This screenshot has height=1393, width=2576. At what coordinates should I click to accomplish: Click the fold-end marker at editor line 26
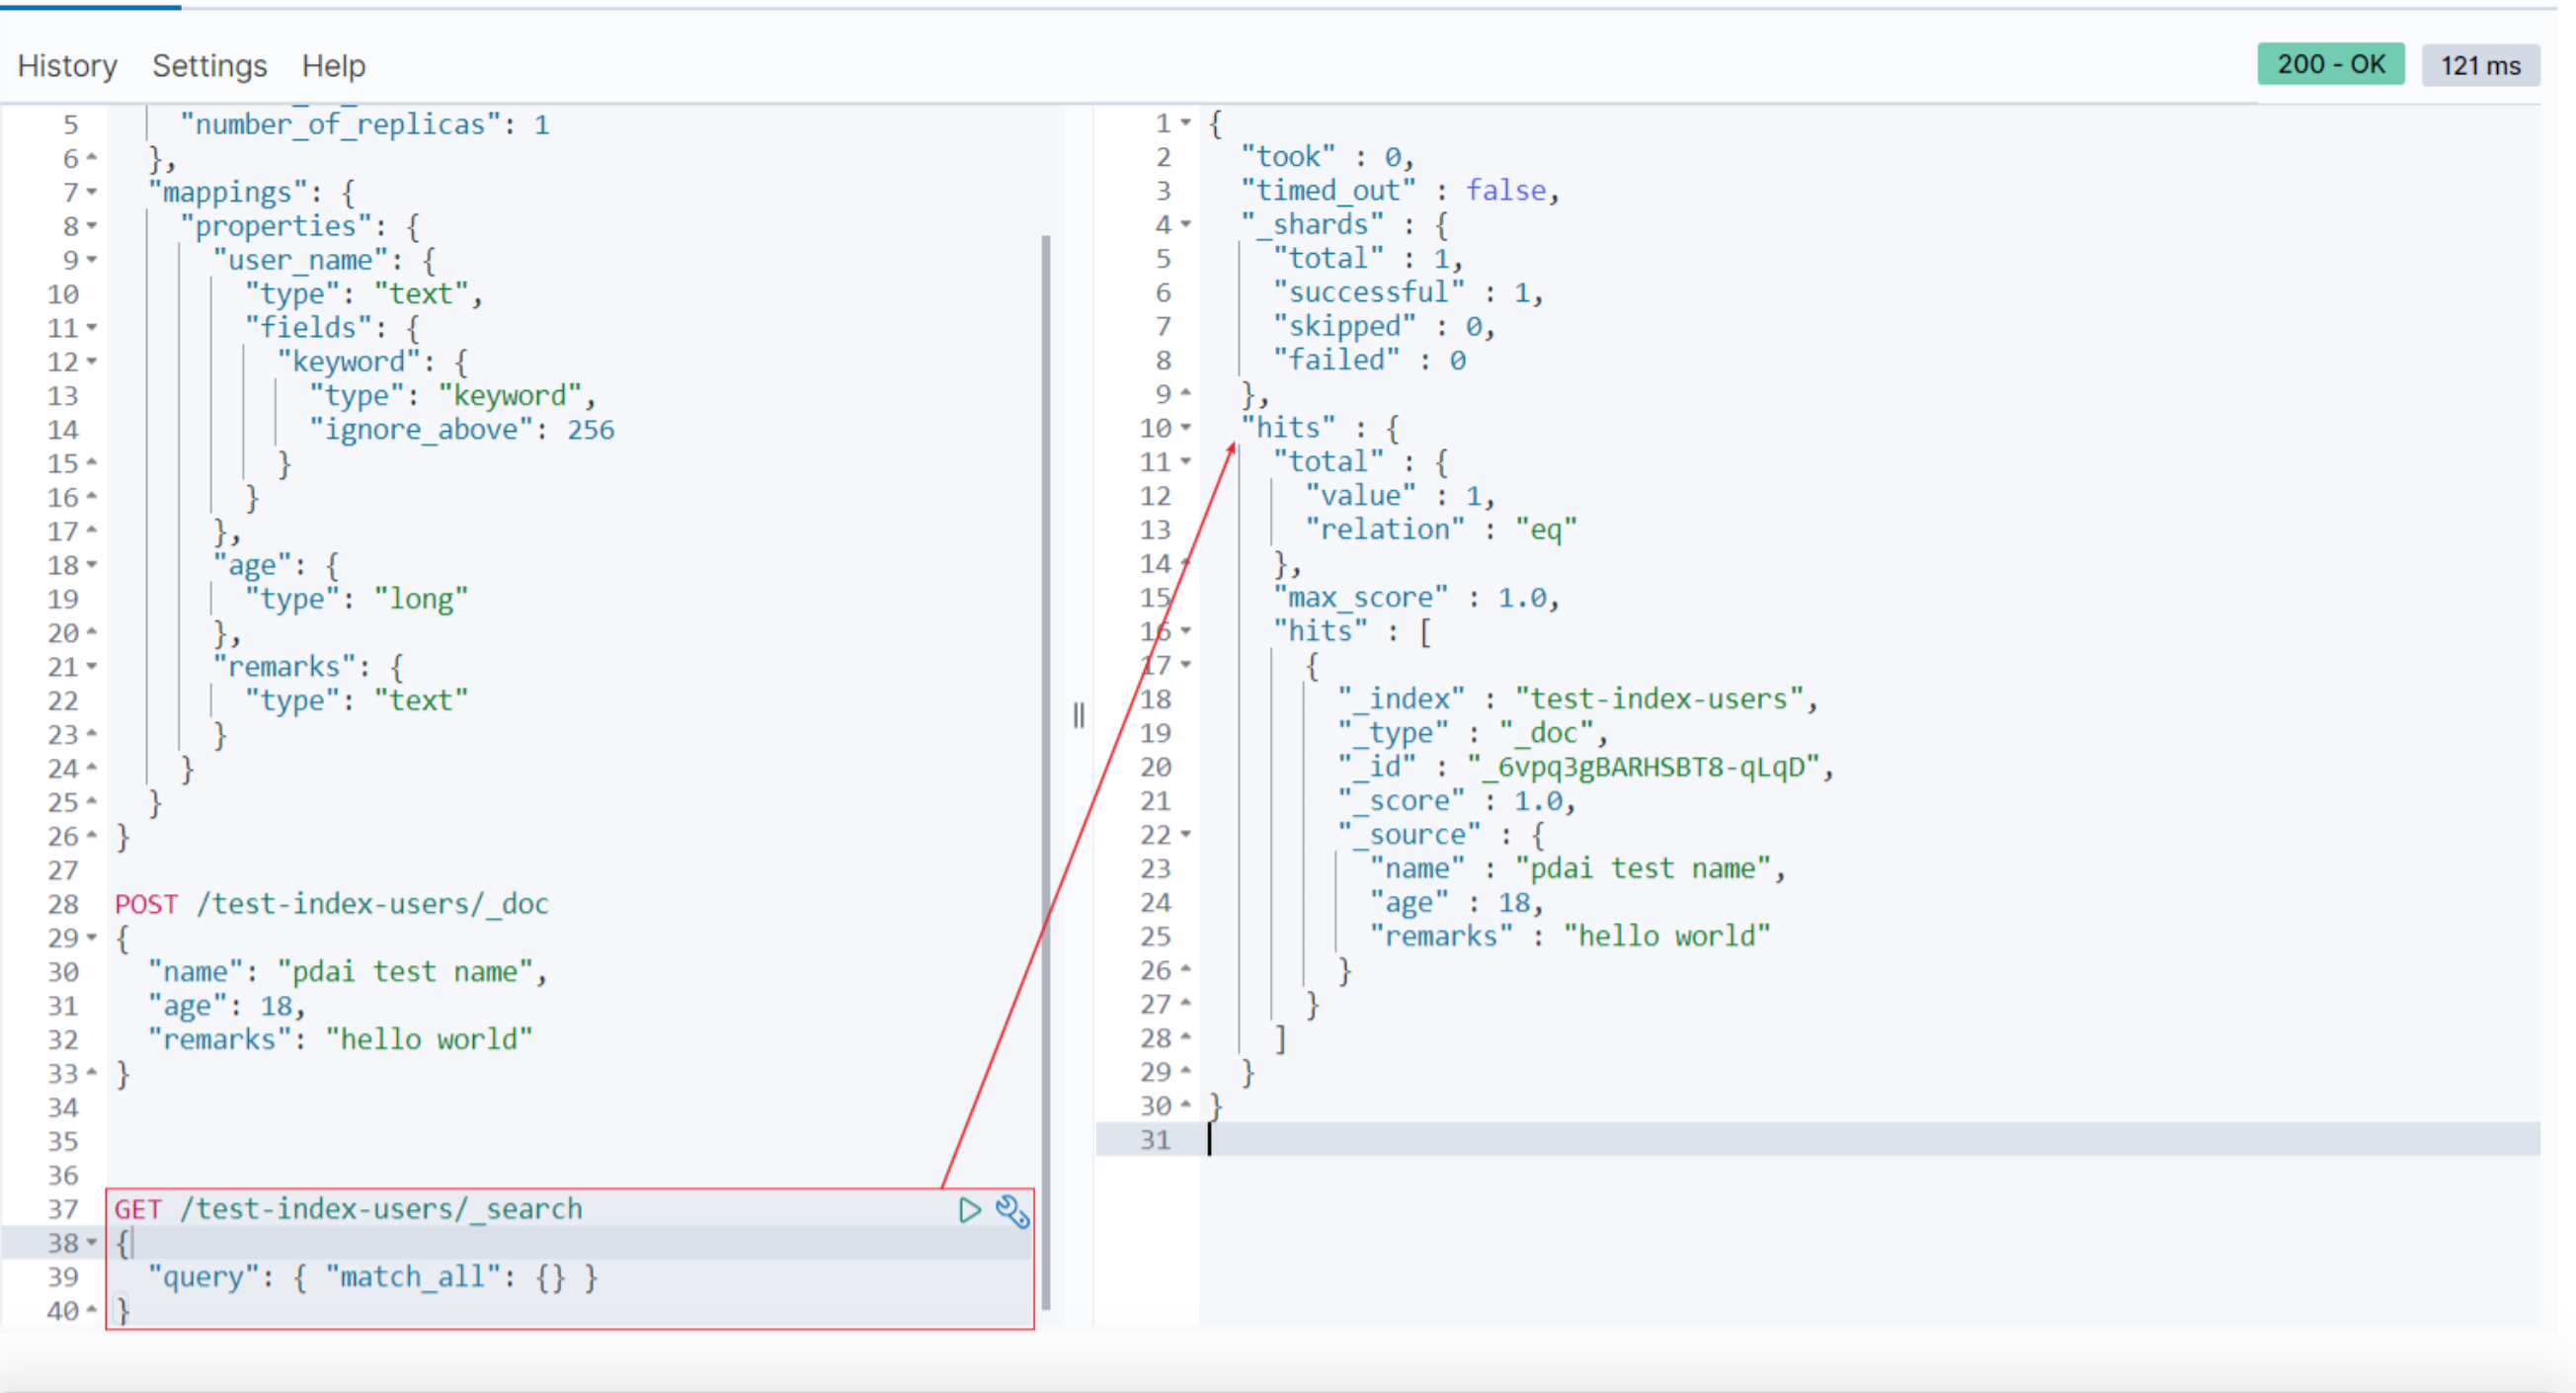92,835
